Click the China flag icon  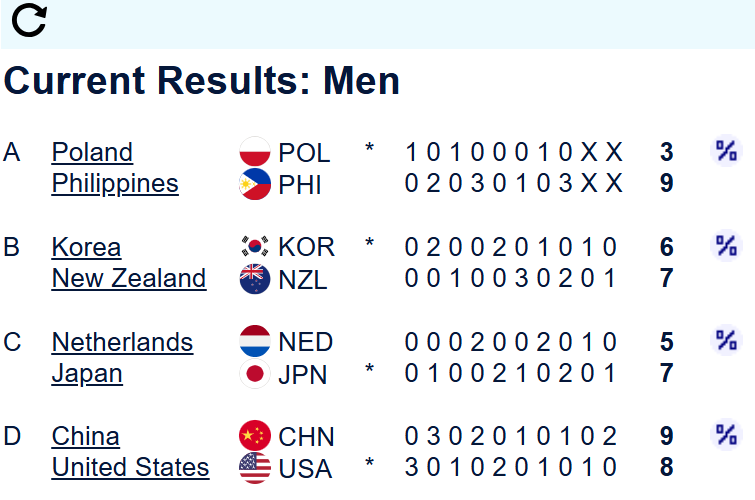tap(255, 437)
